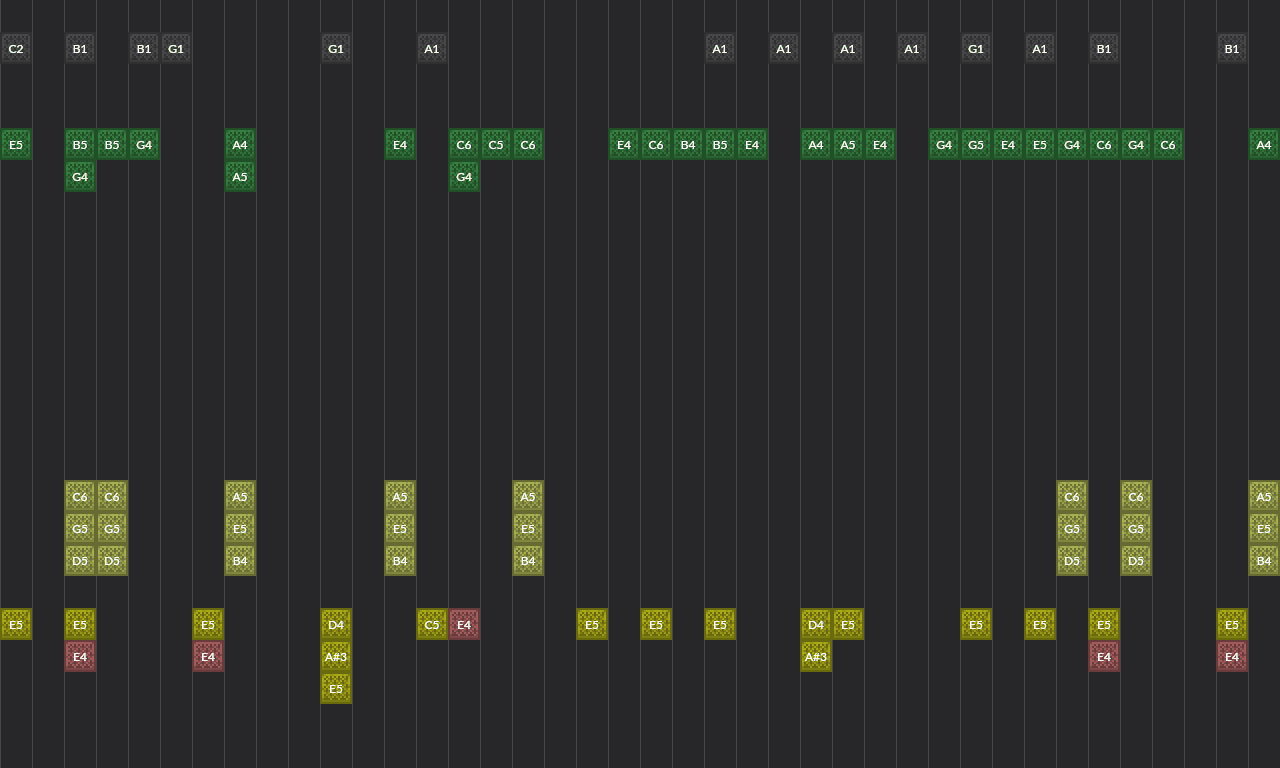Click an olive G5 chord note
The width and height of the screenshot is (1280, 768).
[80, 528]
